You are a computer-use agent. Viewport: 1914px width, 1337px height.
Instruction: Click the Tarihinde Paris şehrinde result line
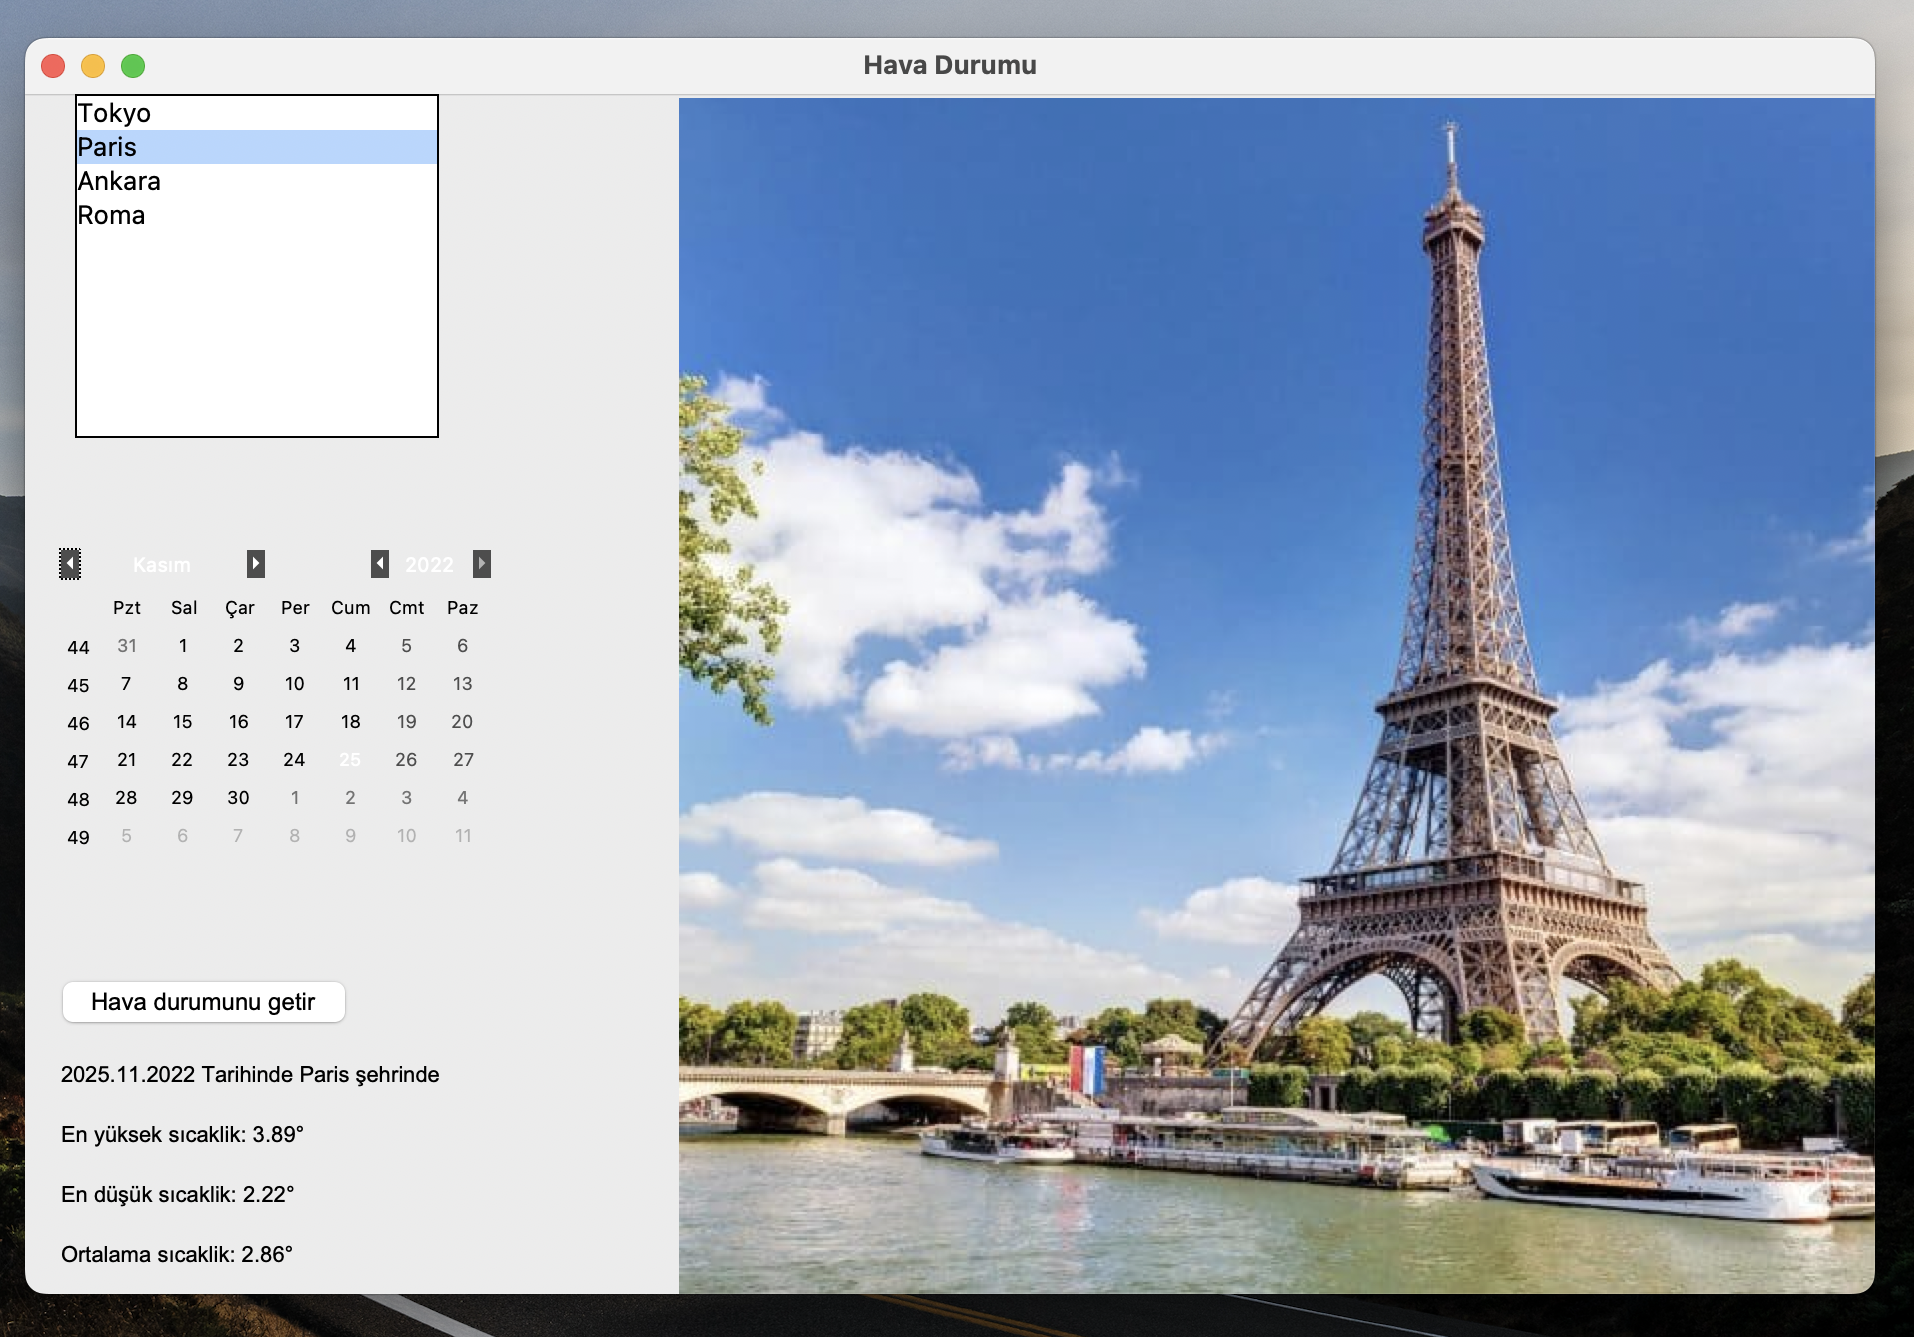point(250,1075)
